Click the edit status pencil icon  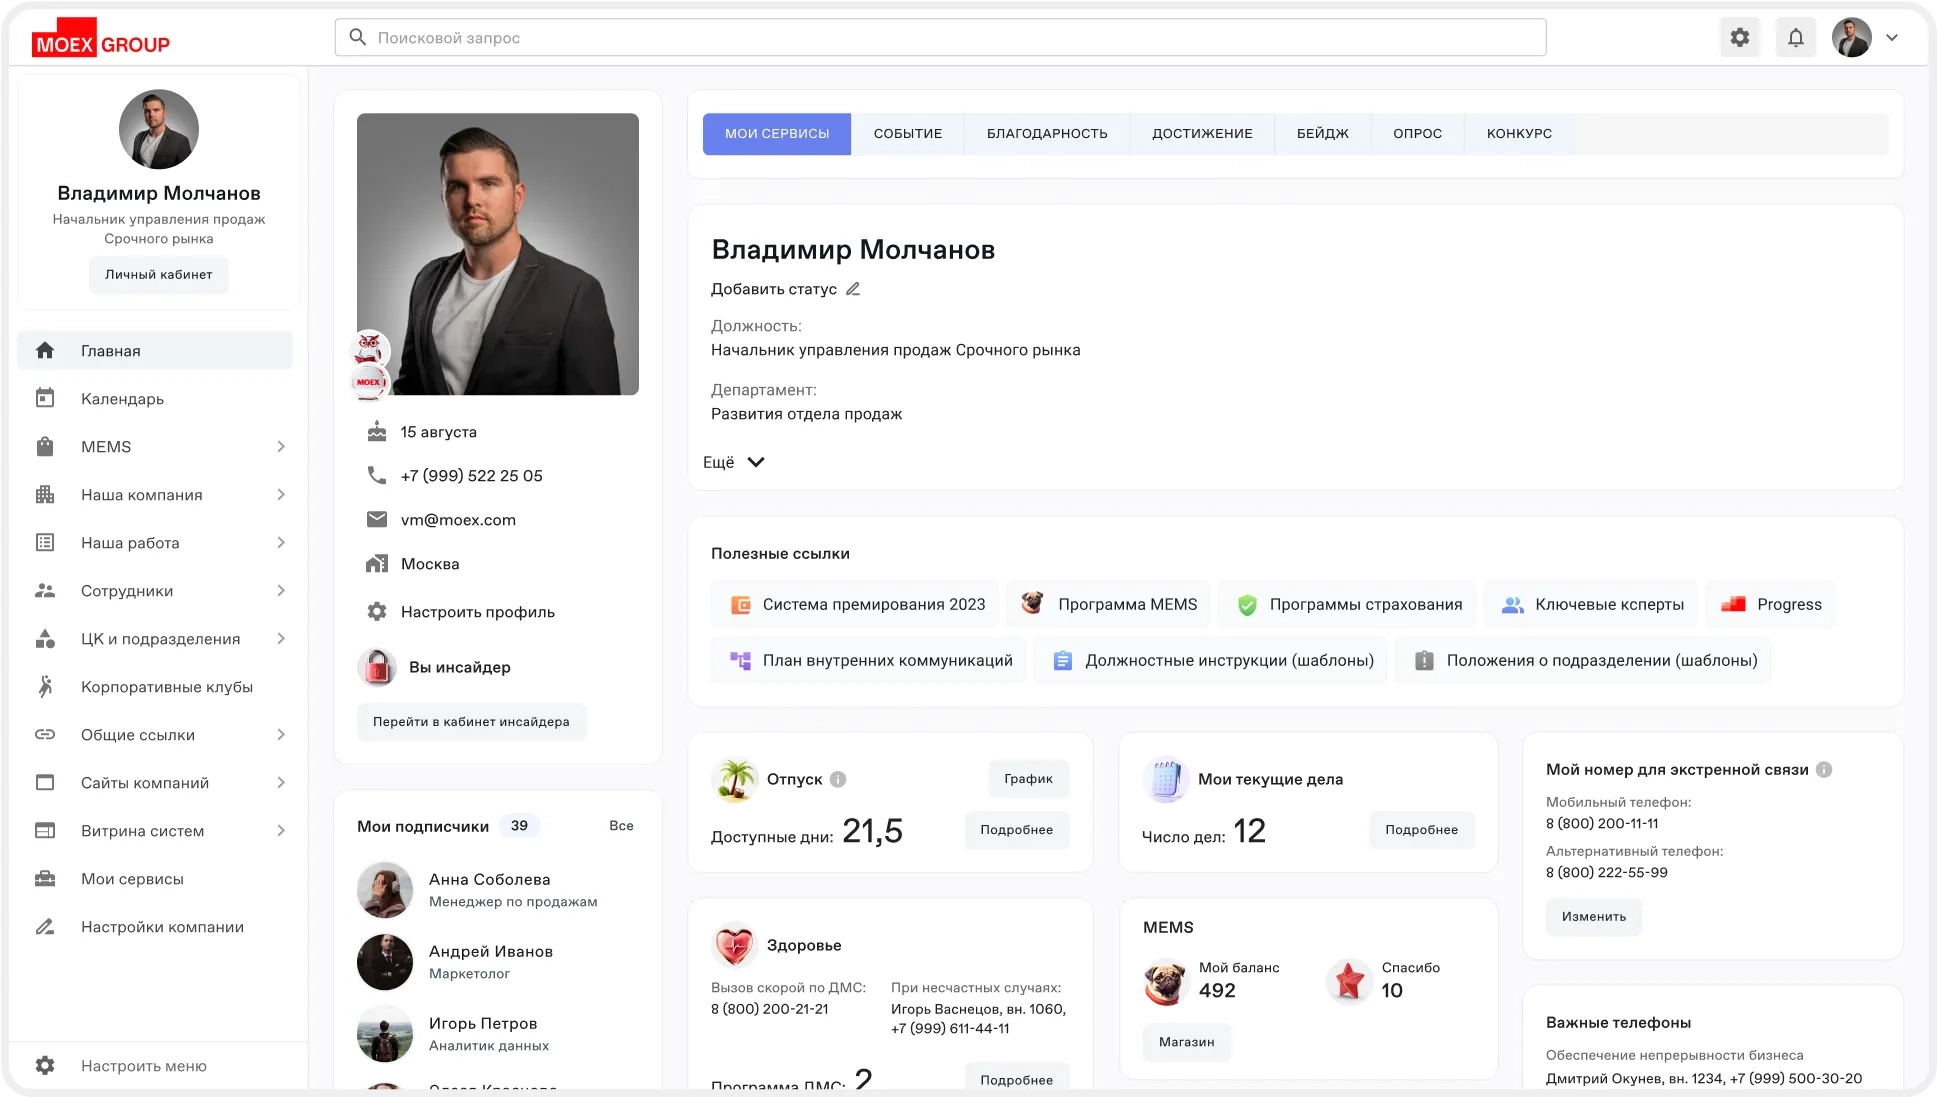(853, 289)
